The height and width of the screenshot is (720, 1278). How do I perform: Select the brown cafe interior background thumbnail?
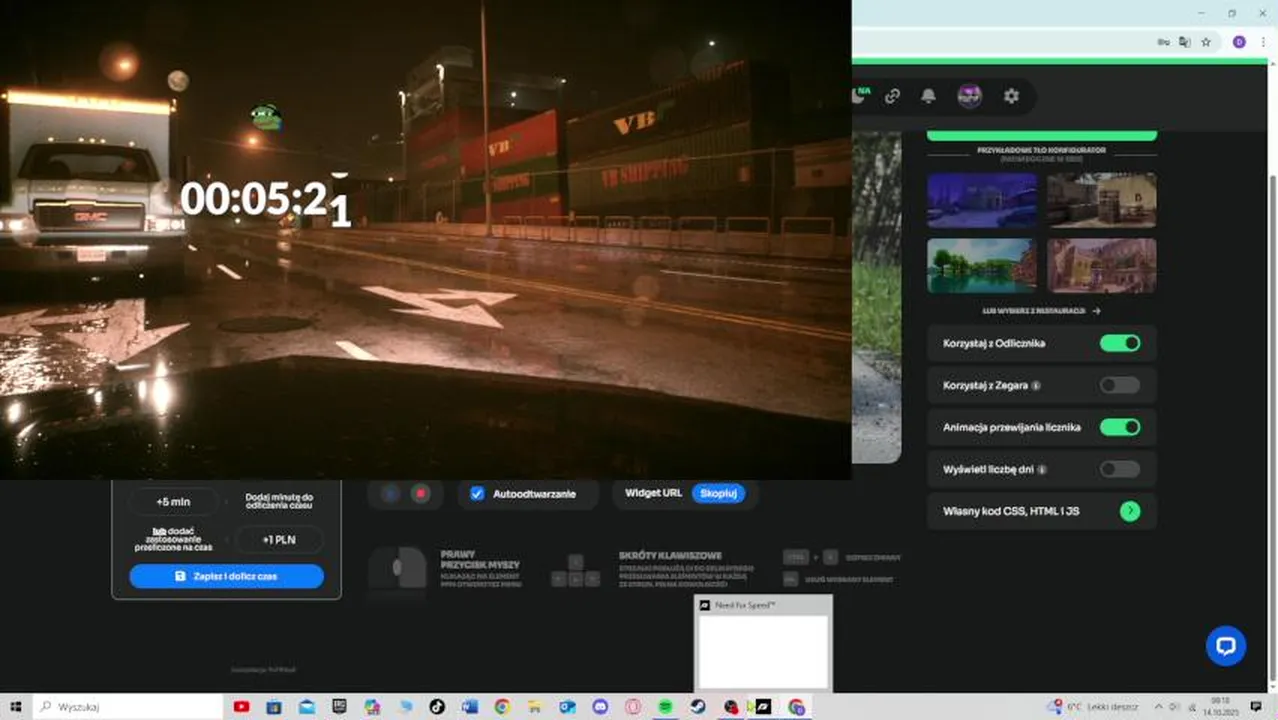(1102, 201)
